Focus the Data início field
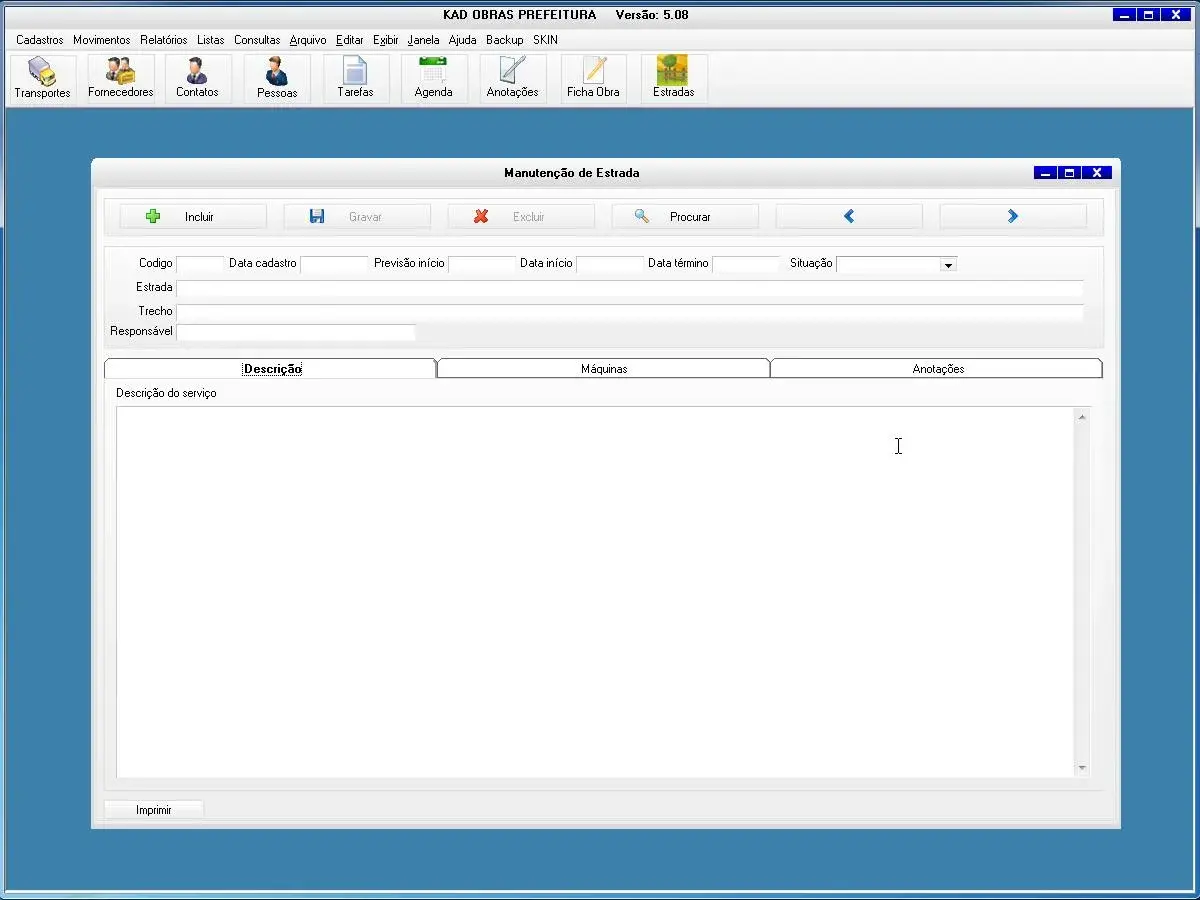1200x900 pixels. click(x=610, y=264)
